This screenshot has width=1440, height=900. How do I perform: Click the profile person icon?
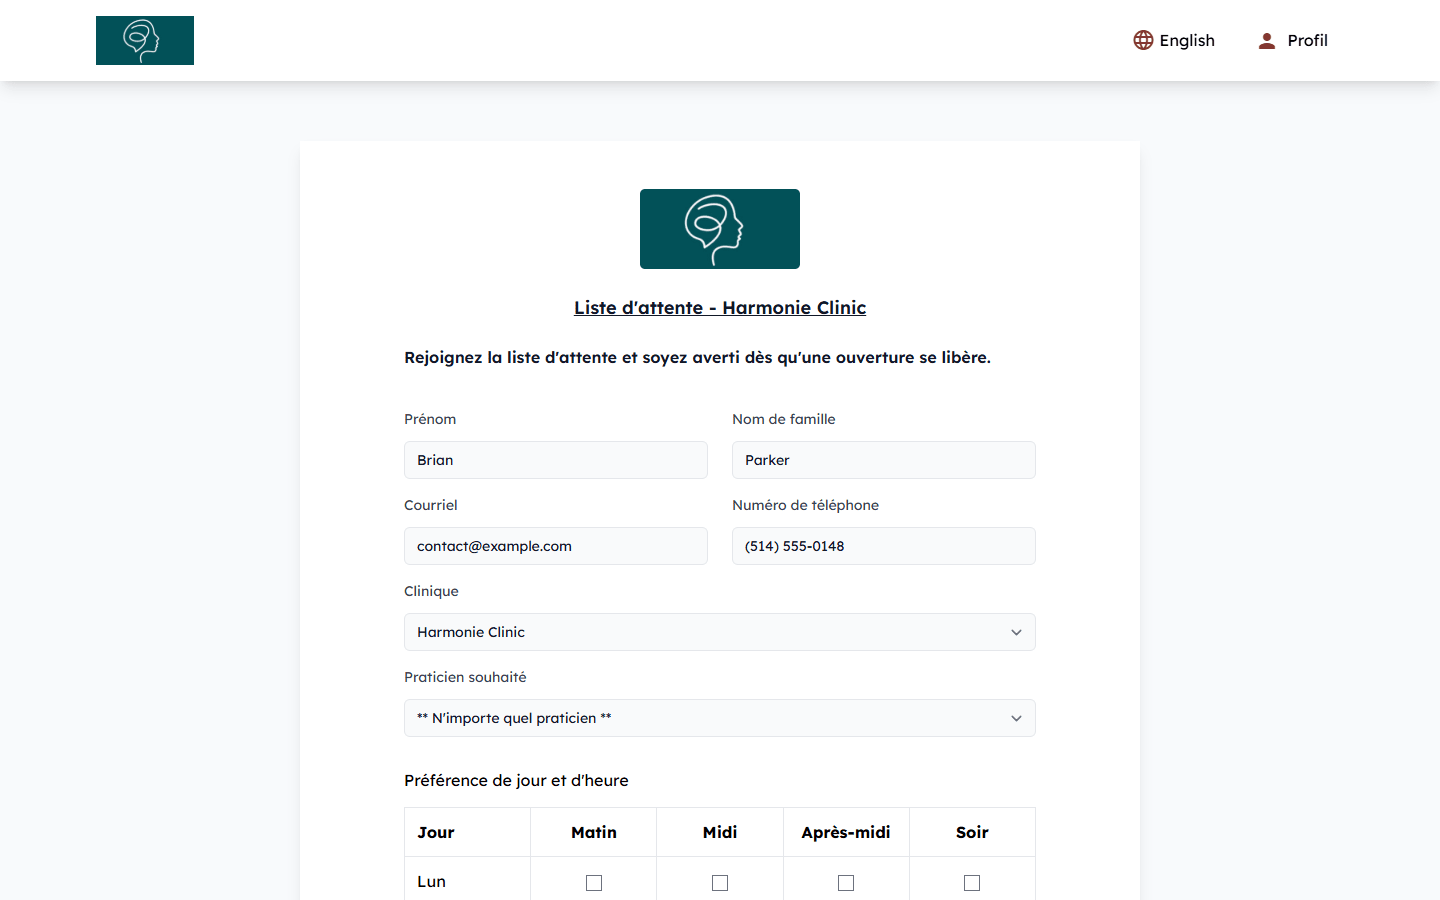1267,40
